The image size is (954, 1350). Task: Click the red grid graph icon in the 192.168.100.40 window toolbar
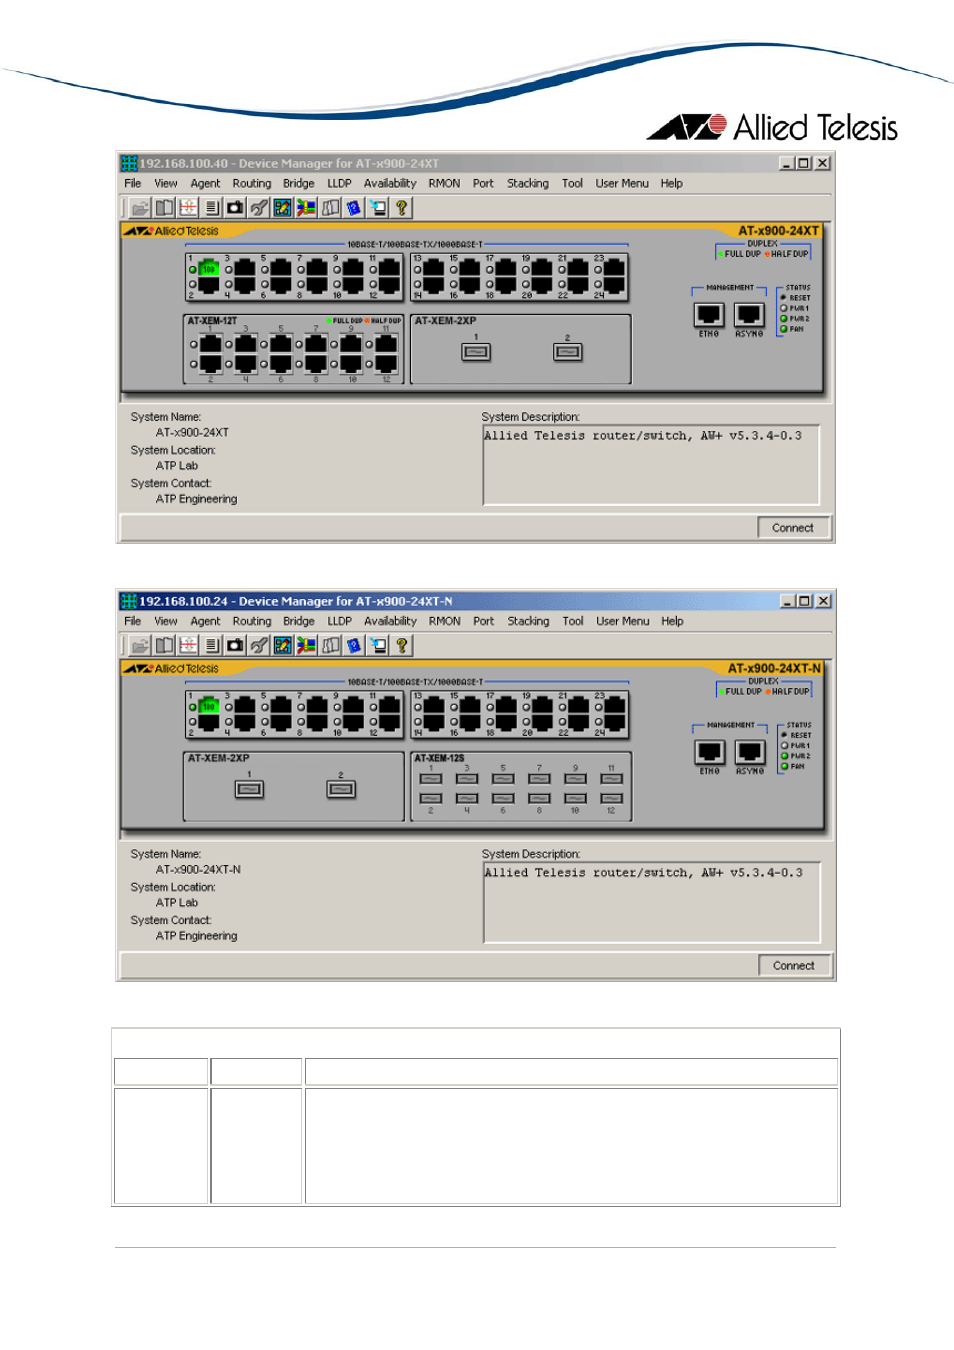pyautogui.click(x=188, y=208)
